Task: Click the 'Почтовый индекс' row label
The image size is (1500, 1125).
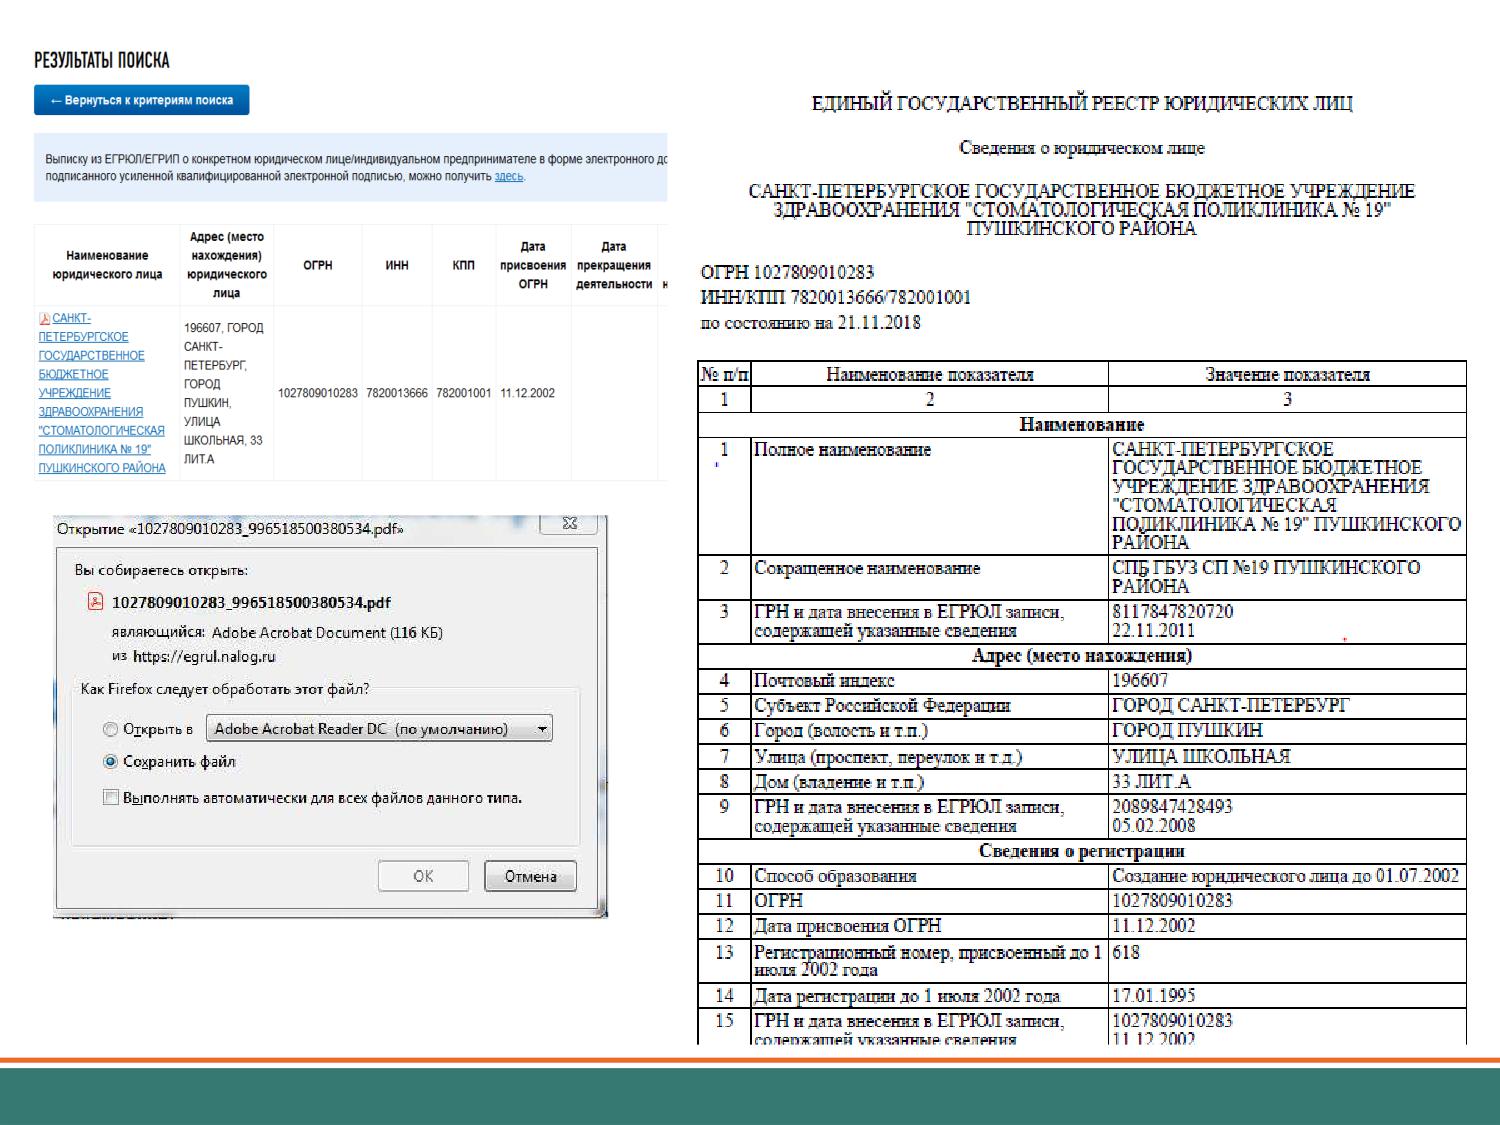Action: point(824,681)
